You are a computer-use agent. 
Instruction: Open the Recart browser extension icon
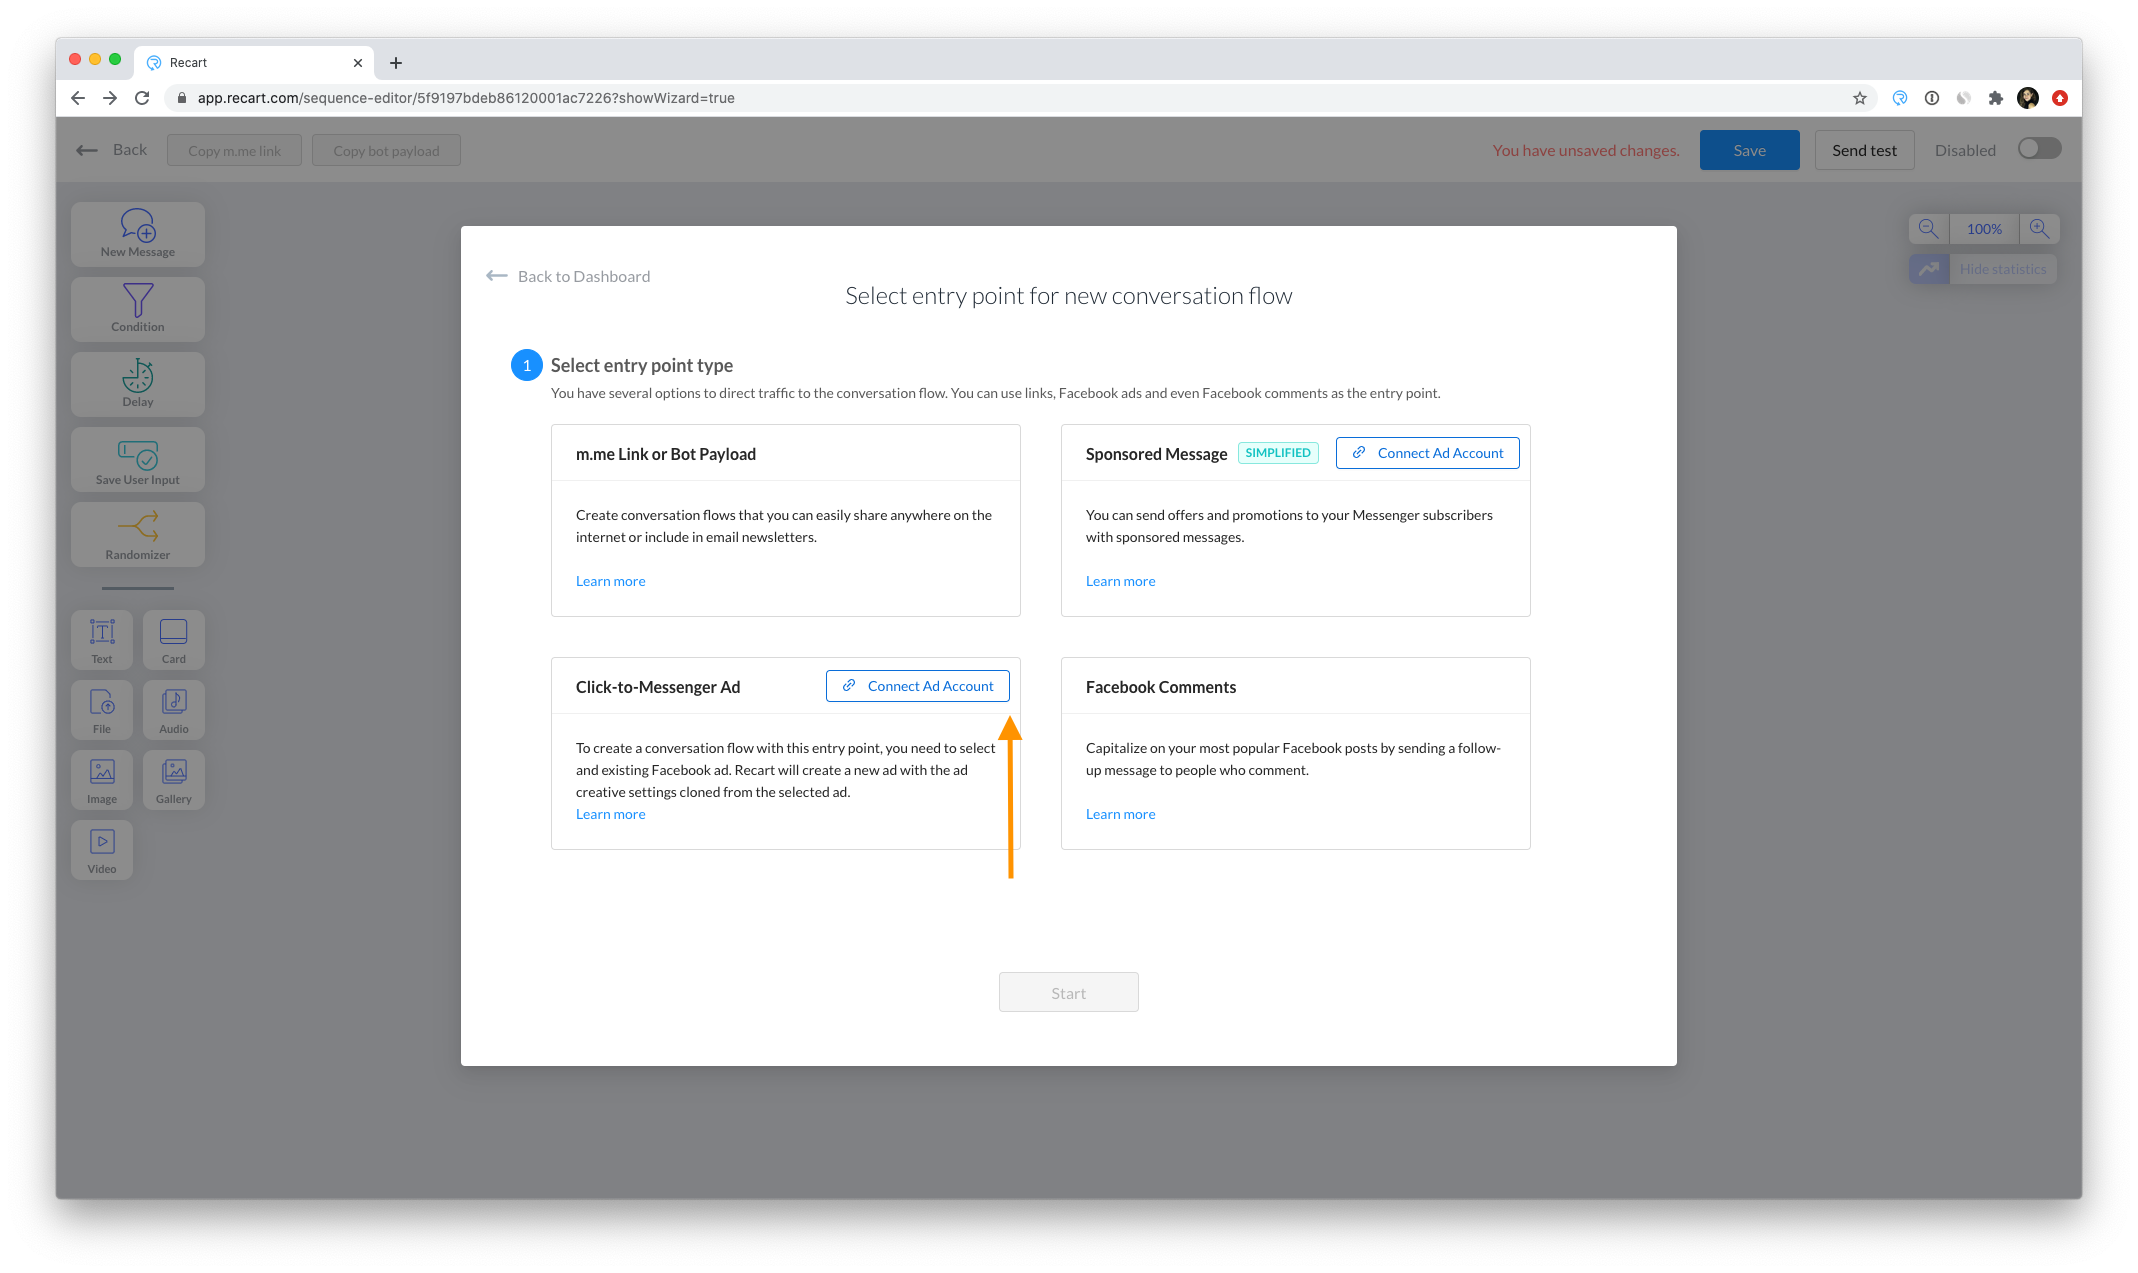[1900, 98]
